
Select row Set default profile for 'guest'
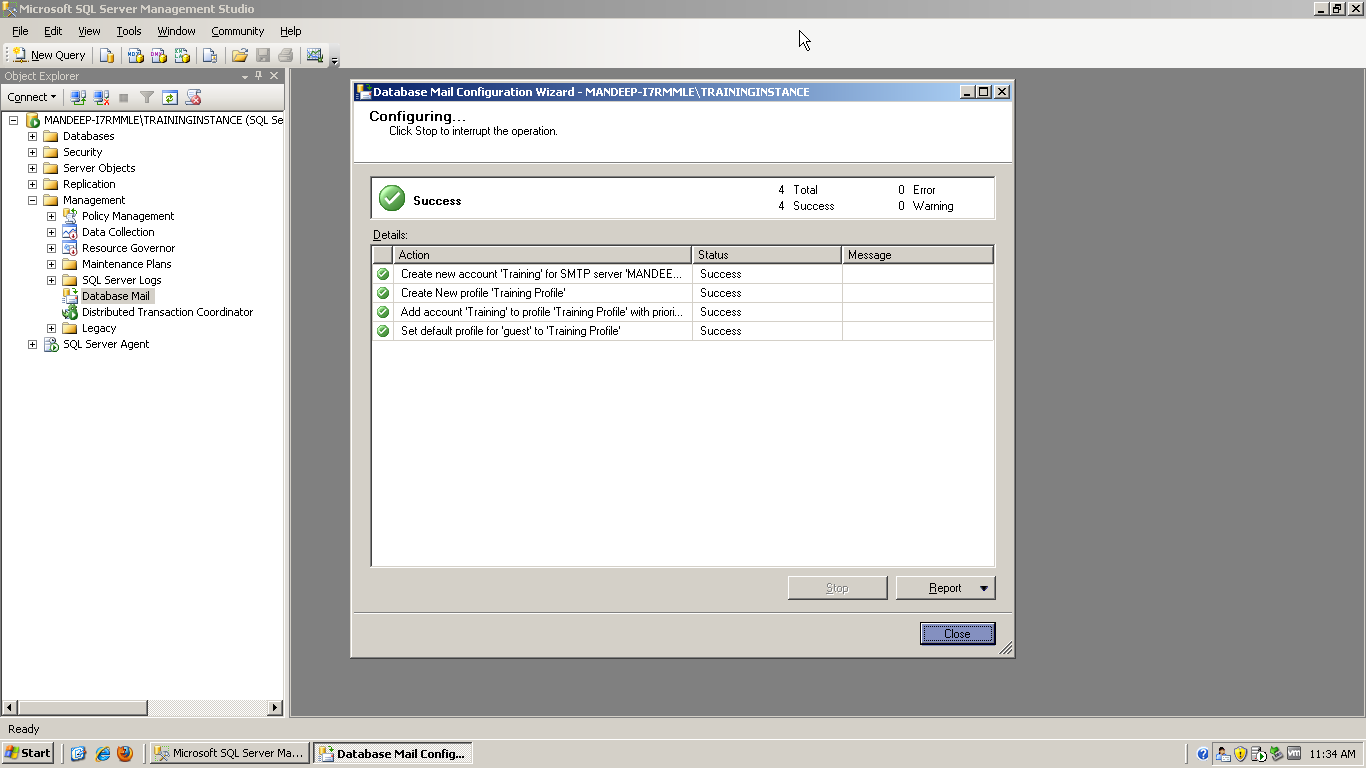683,331
